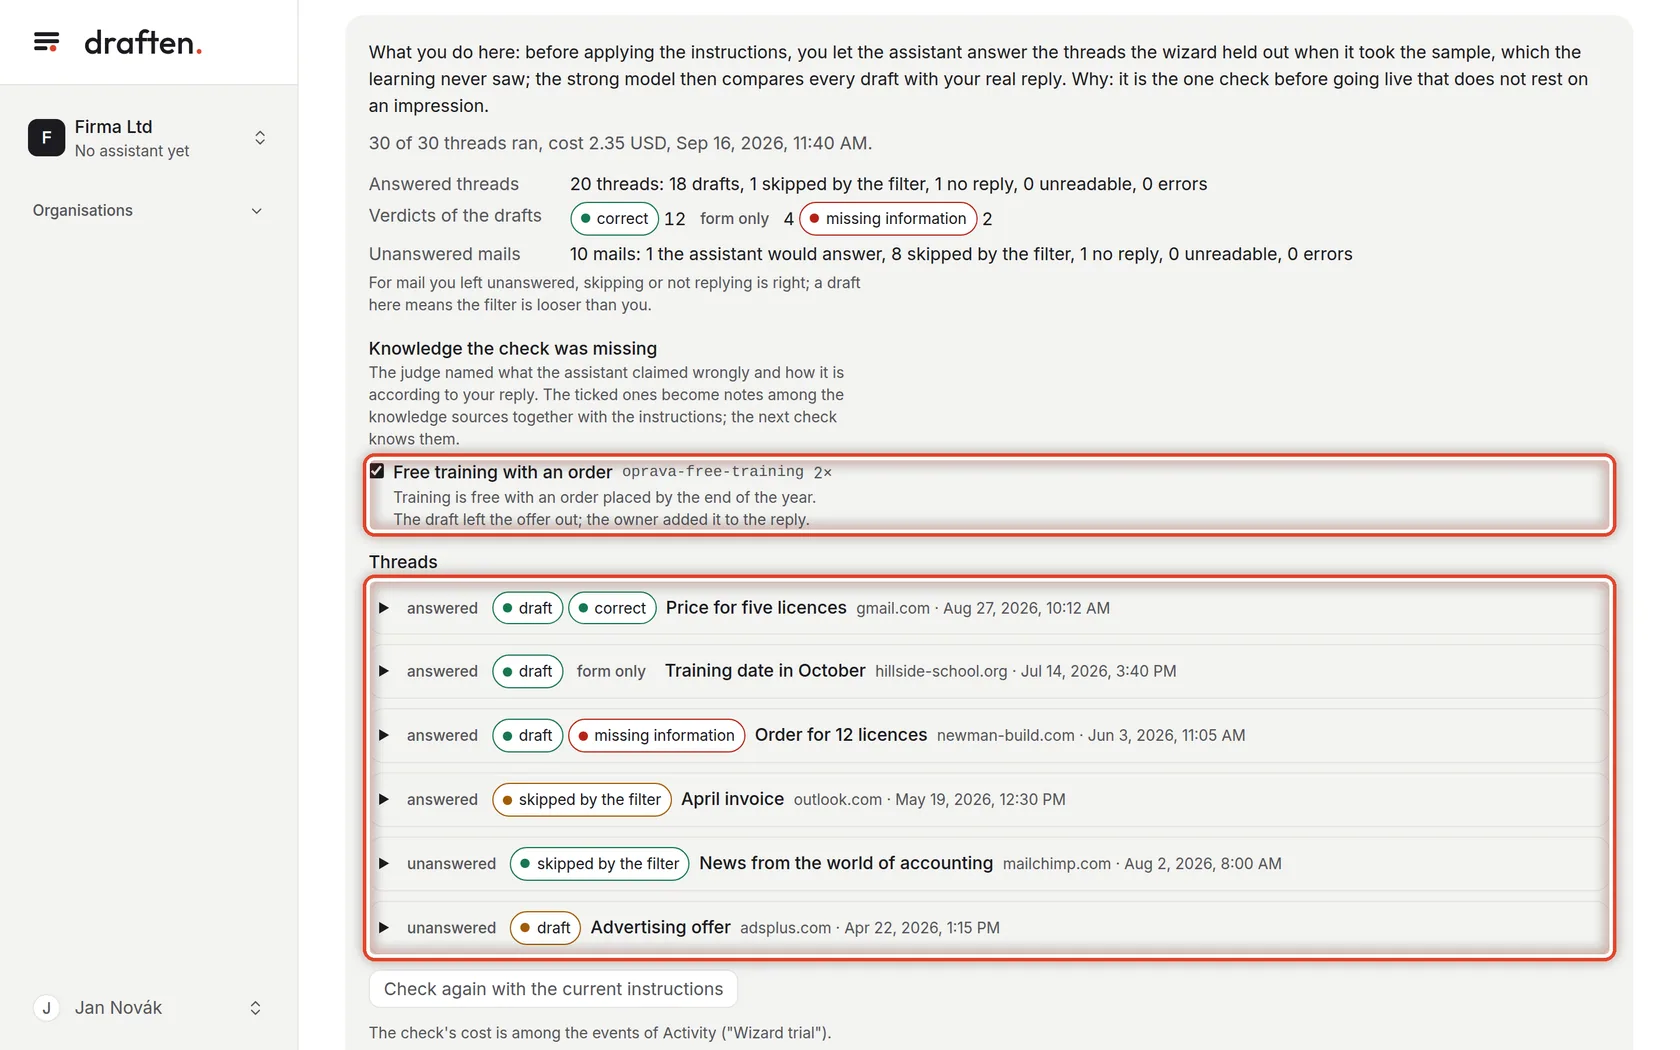Select the Order for 12 licences title

point(841,734)
